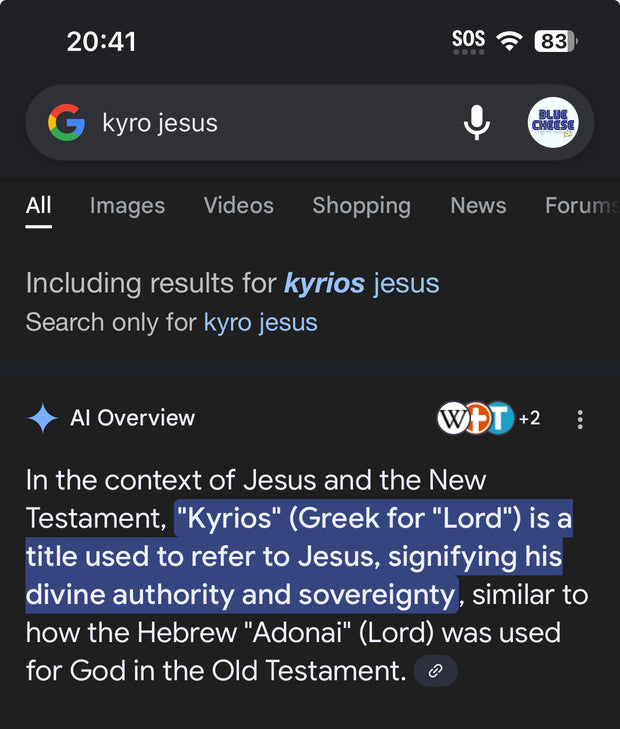This screenshot has height=729, width=620.
Task: Open the Wikipedia source icon
Action: (452, 418)
